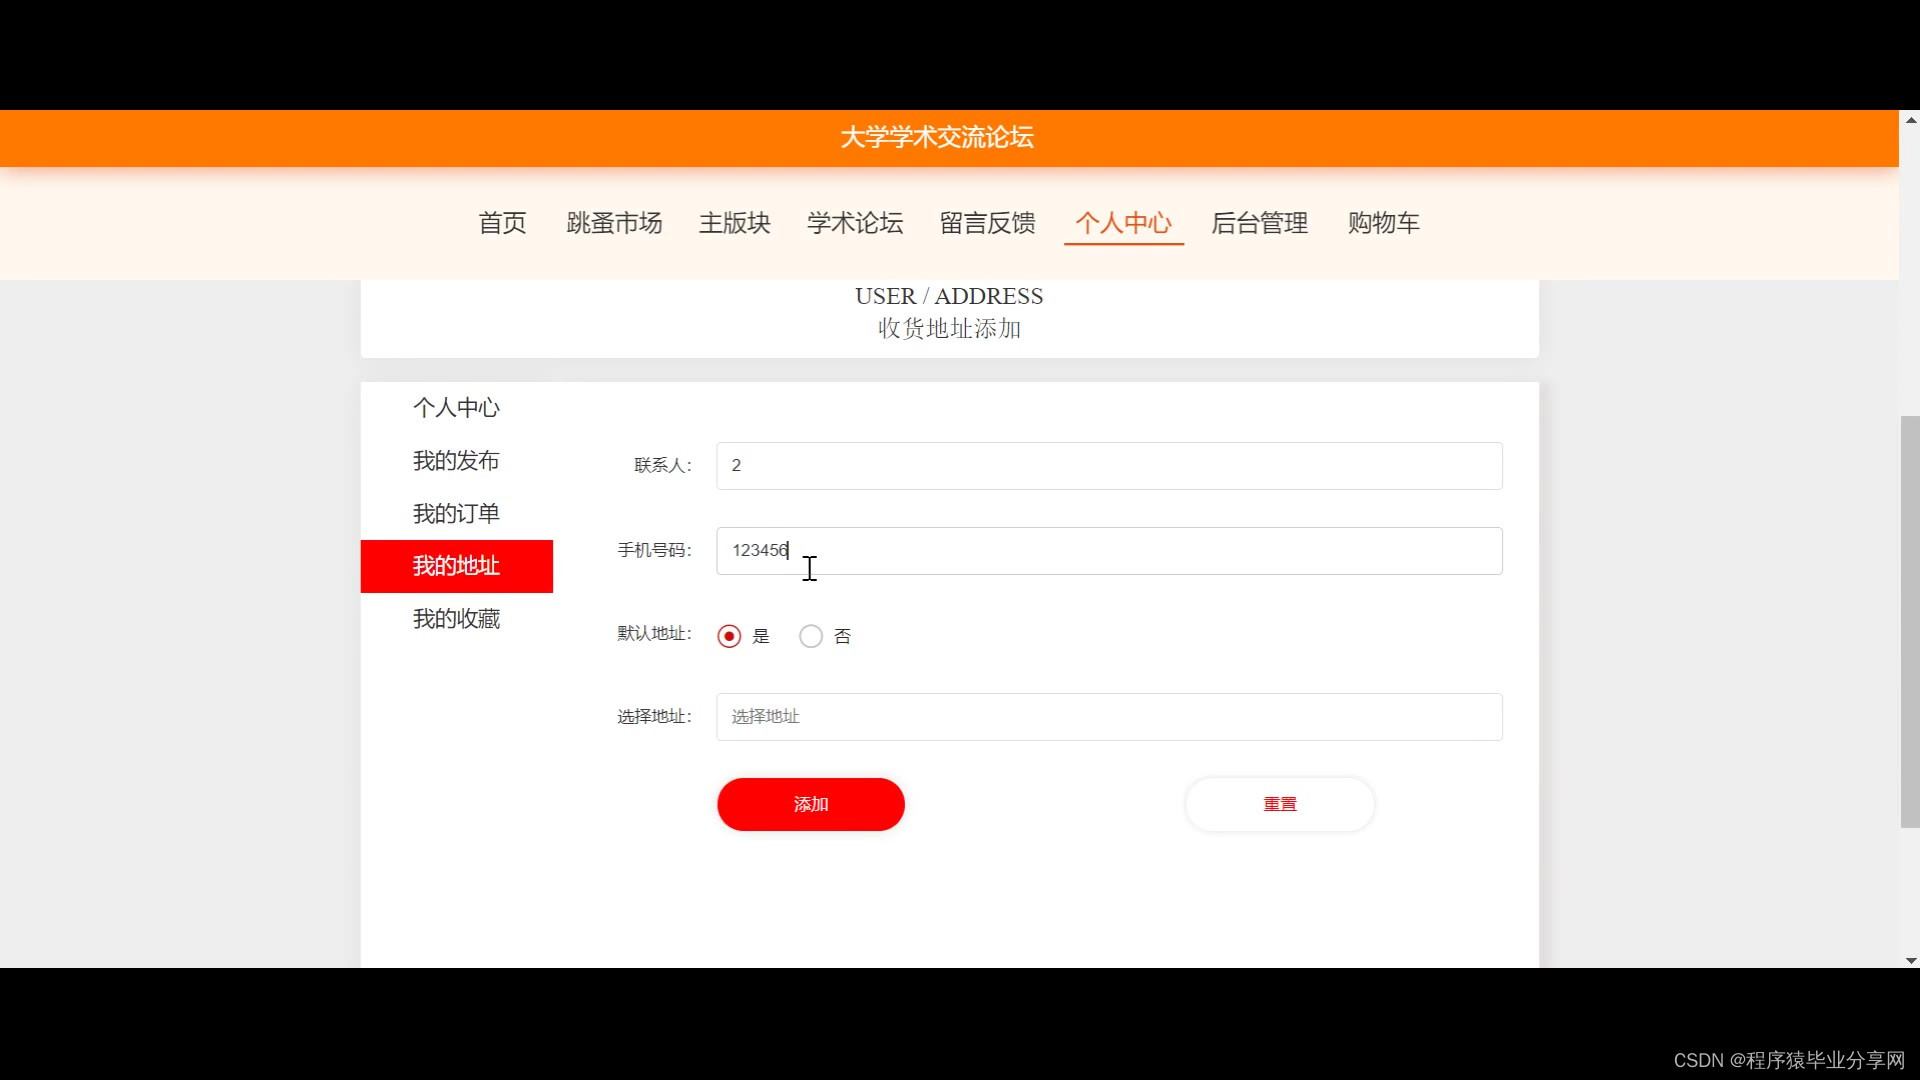Select 是 for default address
Screen dimensions: 1920x1080
click(x=729, y=636)
